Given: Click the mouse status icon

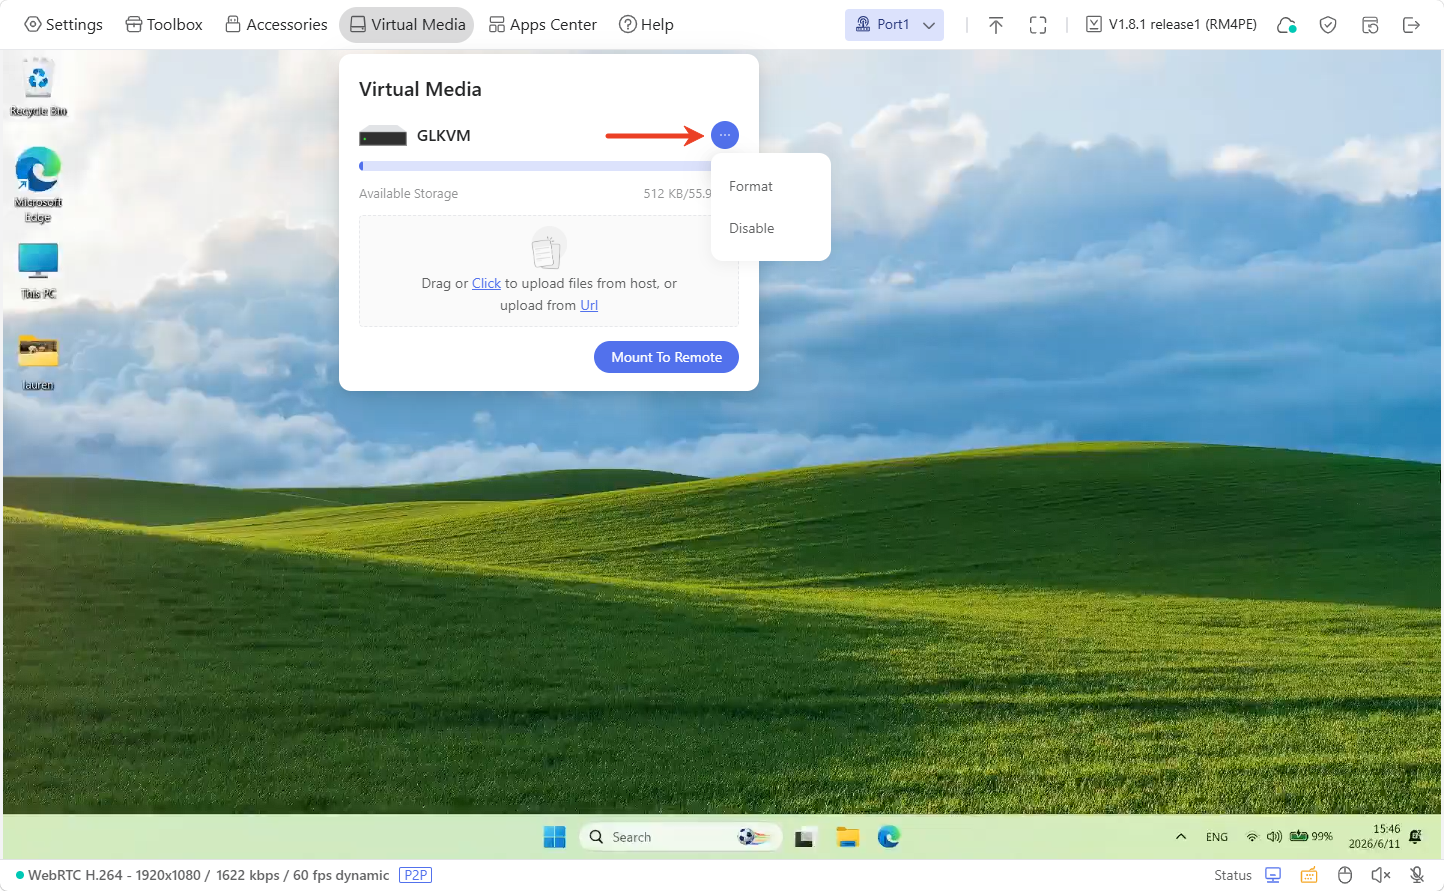Looking at the screenshot, I should point(1345,875).
